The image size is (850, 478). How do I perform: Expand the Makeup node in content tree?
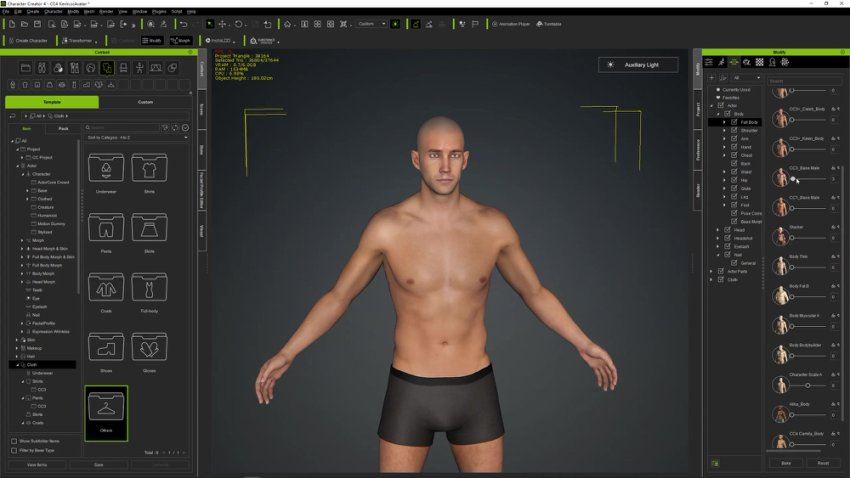pos(17,348)
